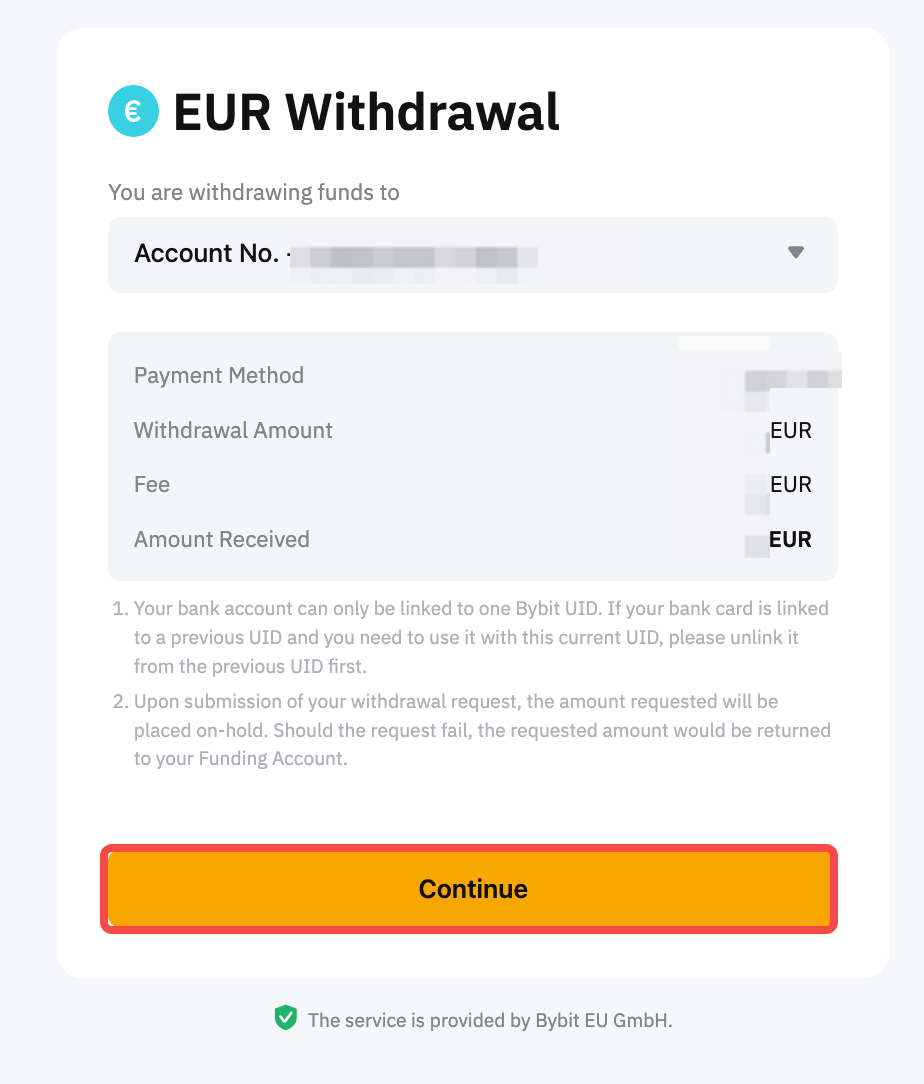Image resolution: width=924 pixels, height=1084 pixels.
Task: Click the note about Bybit UID linking
Action: (480, 637)
